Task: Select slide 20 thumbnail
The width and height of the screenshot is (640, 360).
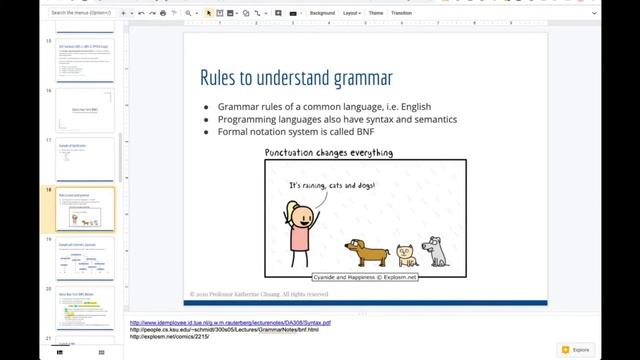Action: tap(85, 308)
